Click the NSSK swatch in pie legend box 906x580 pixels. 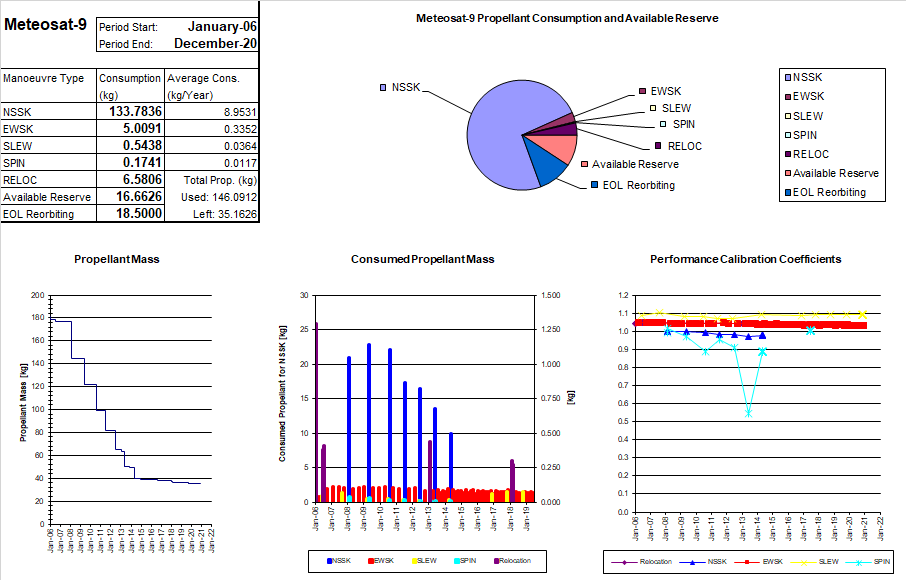788,77
